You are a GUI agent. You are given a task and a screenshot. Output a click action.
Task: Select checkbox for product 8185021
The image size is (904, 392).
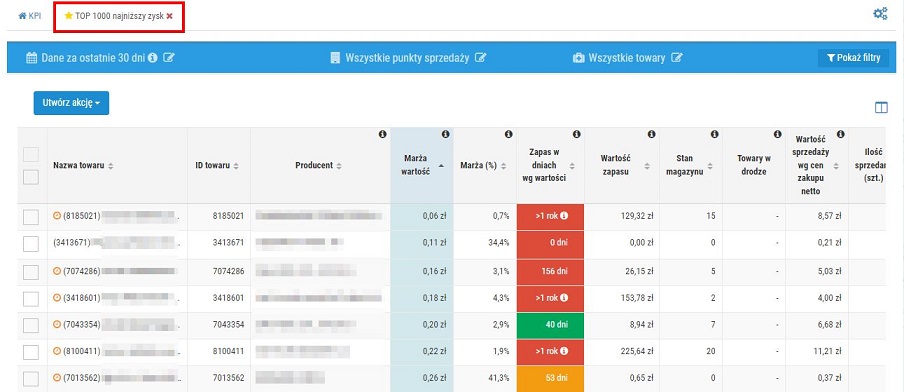31,216
